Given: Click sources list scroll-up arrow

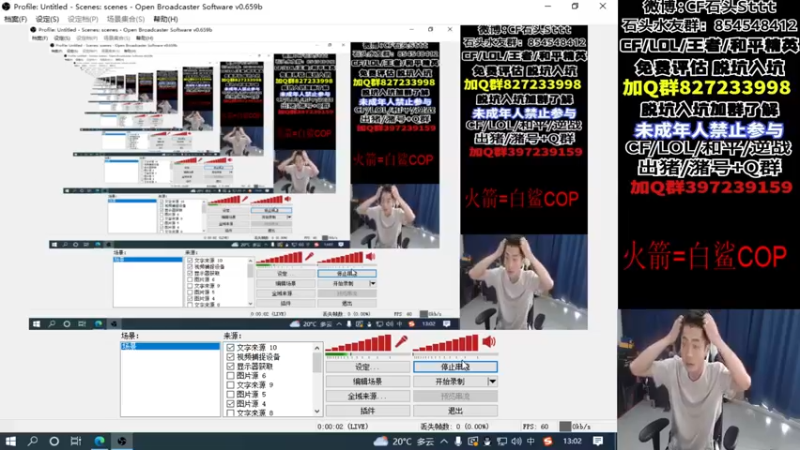Looking at the screenshot, I should point(317,348).
